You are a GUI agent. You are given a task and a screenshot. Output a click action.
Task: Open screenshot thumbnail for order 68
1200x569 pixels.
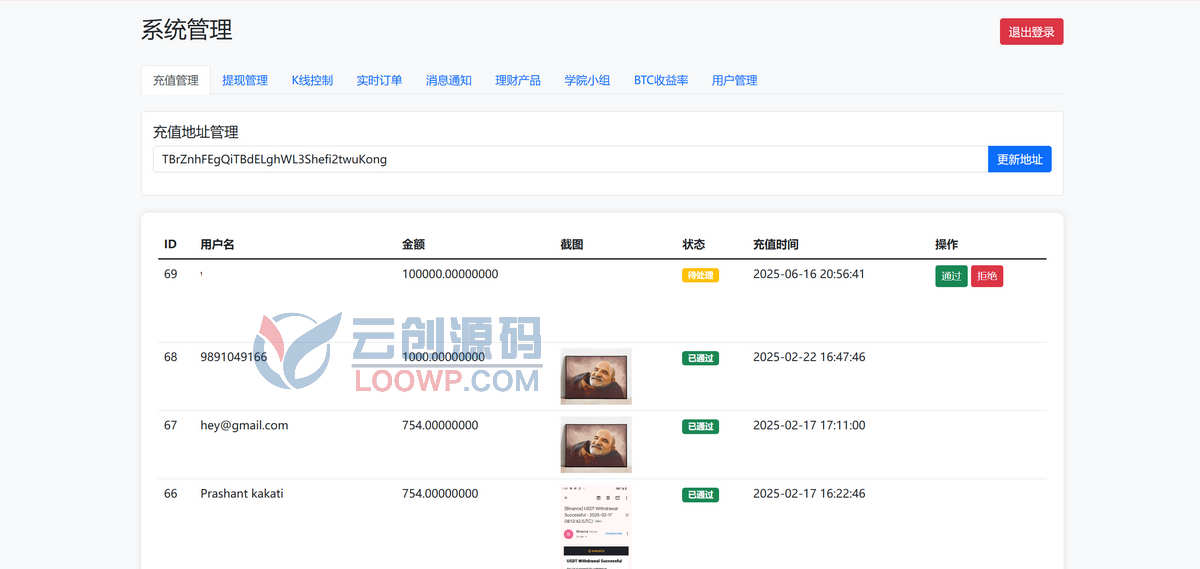596,376
